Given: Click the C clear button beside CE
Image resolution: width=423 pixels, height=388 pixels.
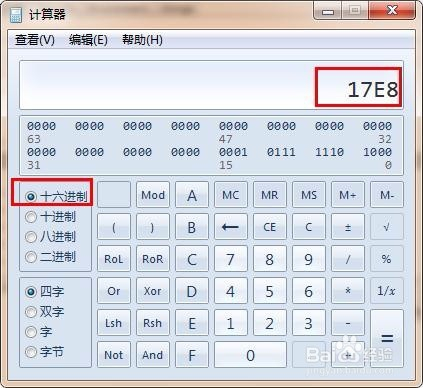Looking at the screenshot, I should 309,227.
